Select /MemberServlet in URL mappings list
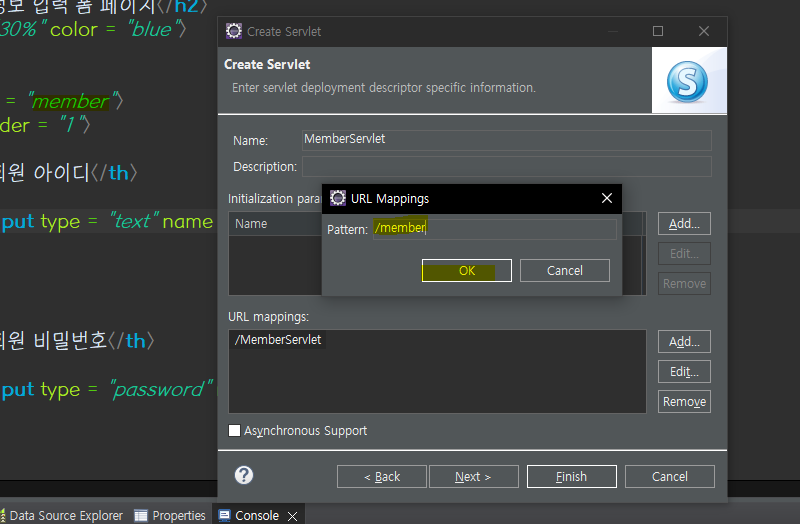The width and height of the screenshot is (800, 524). [x=278, y=340]
